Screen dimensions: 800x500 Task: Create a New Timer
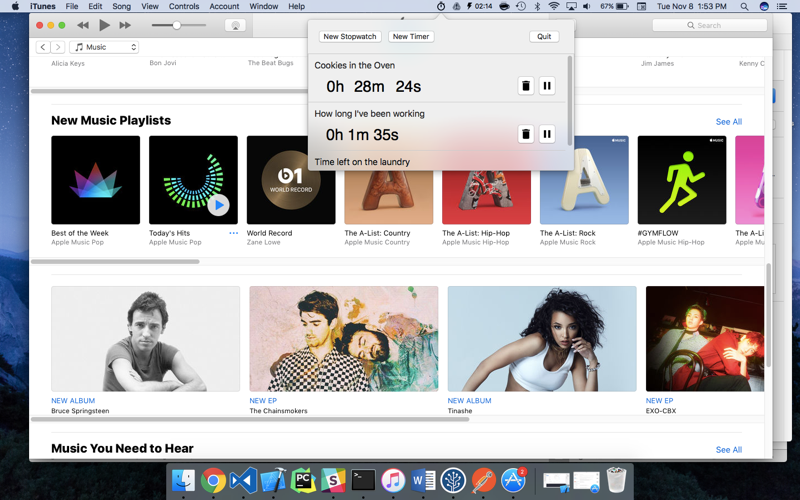pyautogui.click(x=411, y=37)
